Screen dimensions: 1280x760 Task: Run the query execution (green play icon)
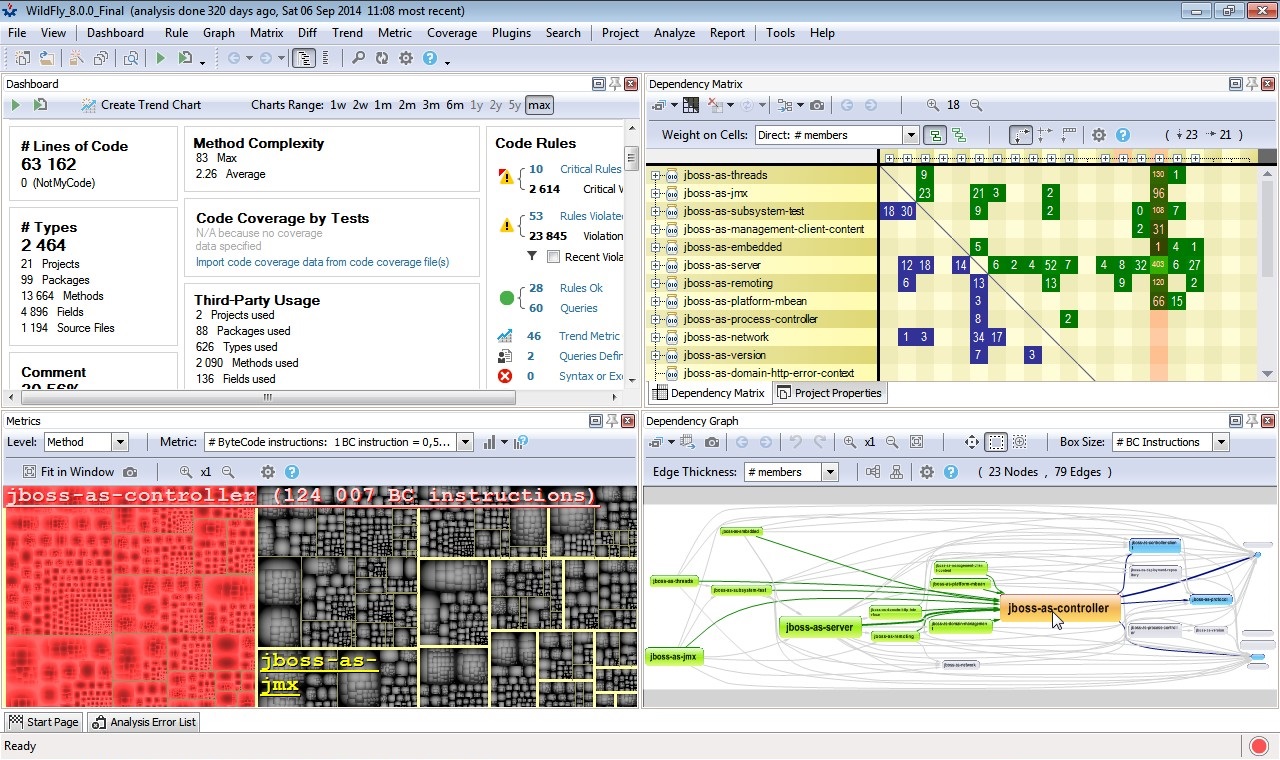pyautogui.click(x=161, y=58)
